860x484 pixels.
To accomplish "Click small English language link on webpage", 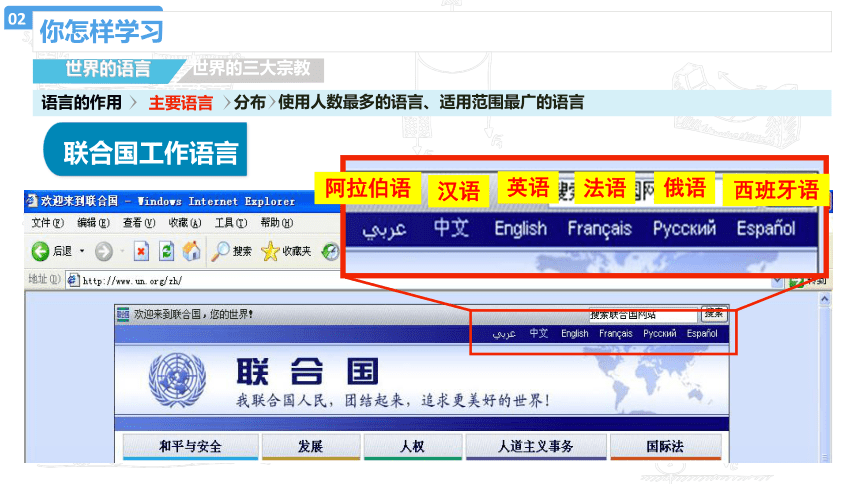I will click(574, 334).
